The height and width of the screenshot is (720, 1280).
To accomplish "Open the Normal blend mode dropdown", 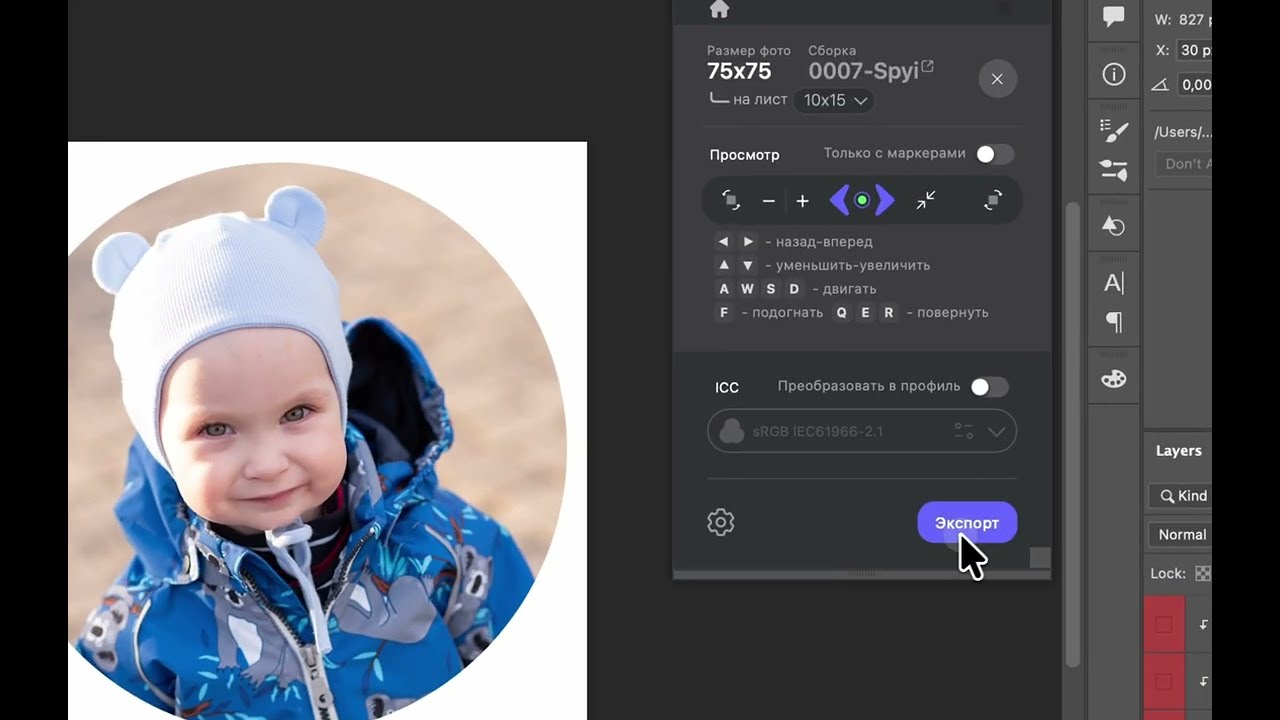I will 1180,535.
